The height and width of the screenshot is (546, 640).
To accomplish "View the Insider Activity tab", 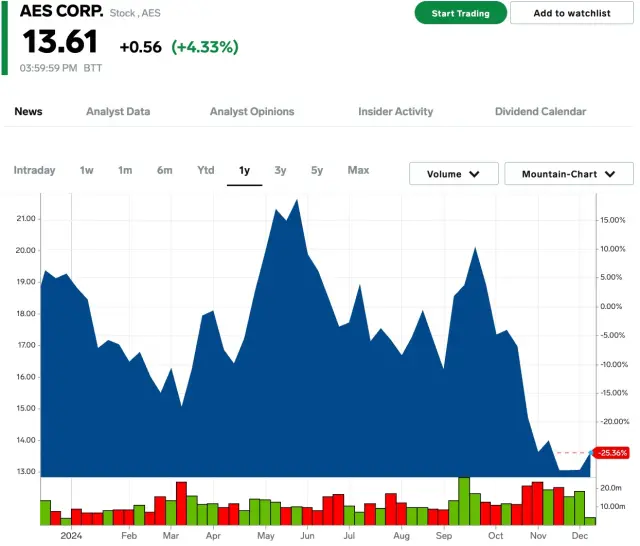I will [396, 111].
